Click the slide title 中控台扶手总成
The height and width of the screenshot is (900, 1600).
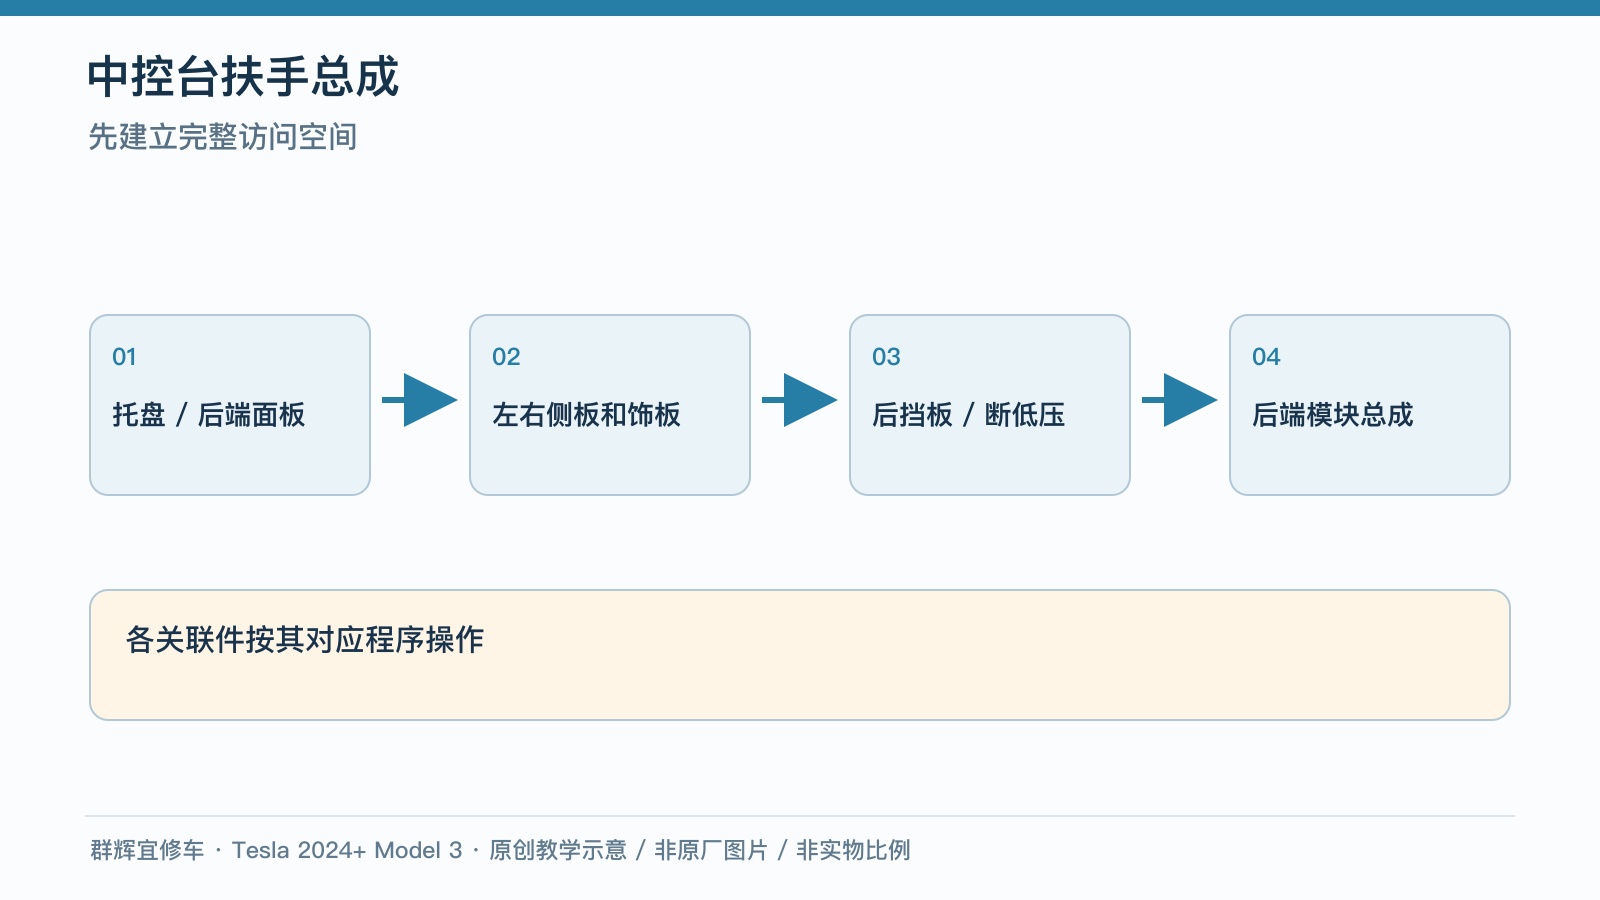243,77
